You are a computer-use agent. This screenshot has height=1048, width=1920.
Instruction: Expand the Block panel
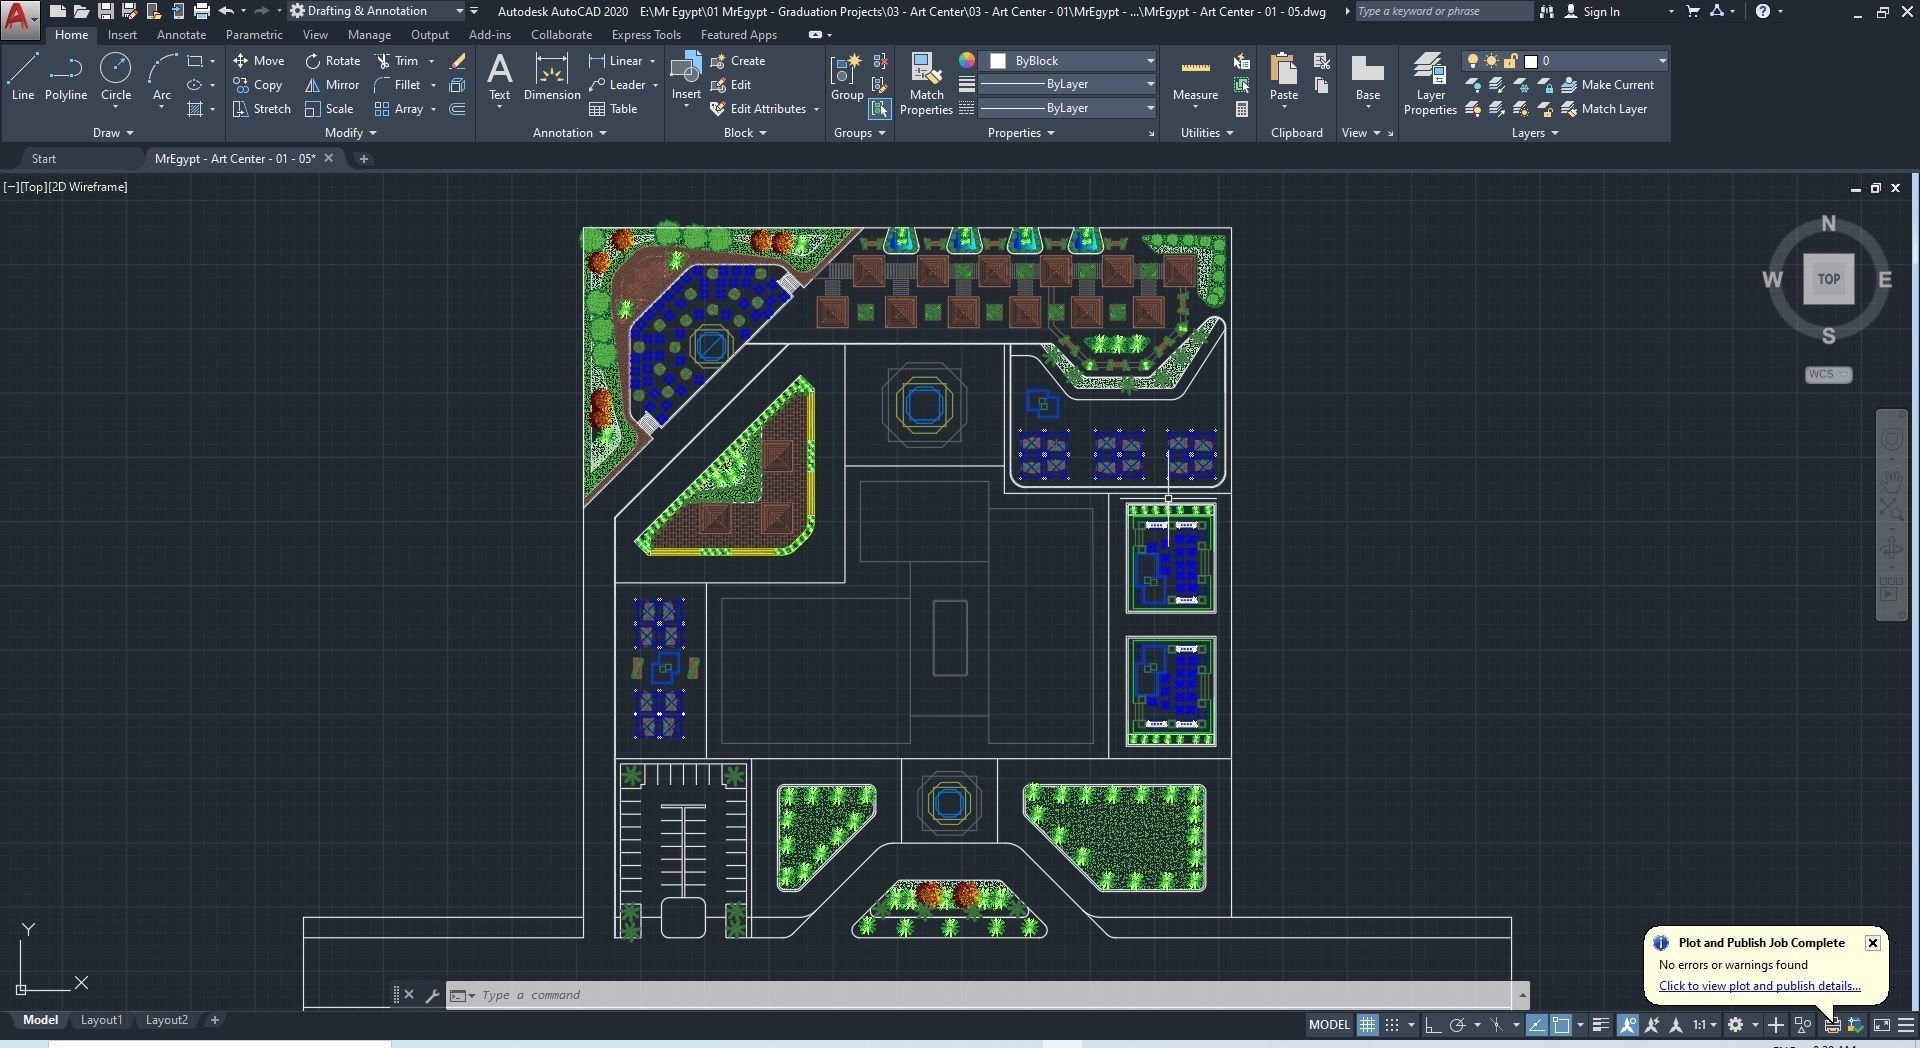pos(745,133)
